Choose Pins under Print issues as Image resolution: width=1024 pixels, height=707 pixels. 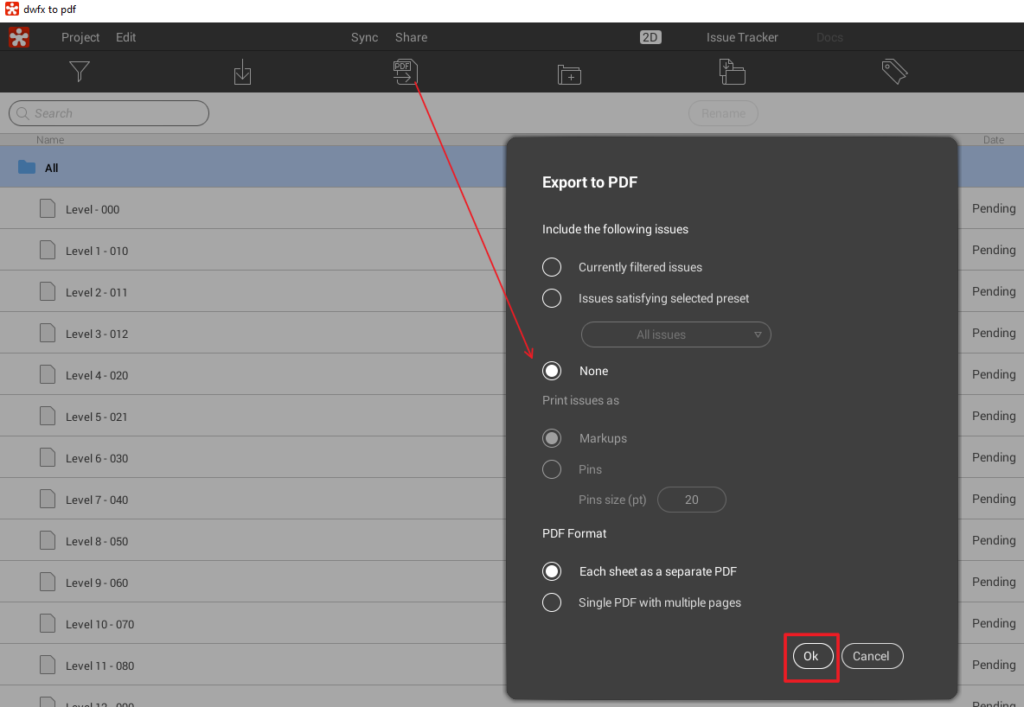point(551,469)
